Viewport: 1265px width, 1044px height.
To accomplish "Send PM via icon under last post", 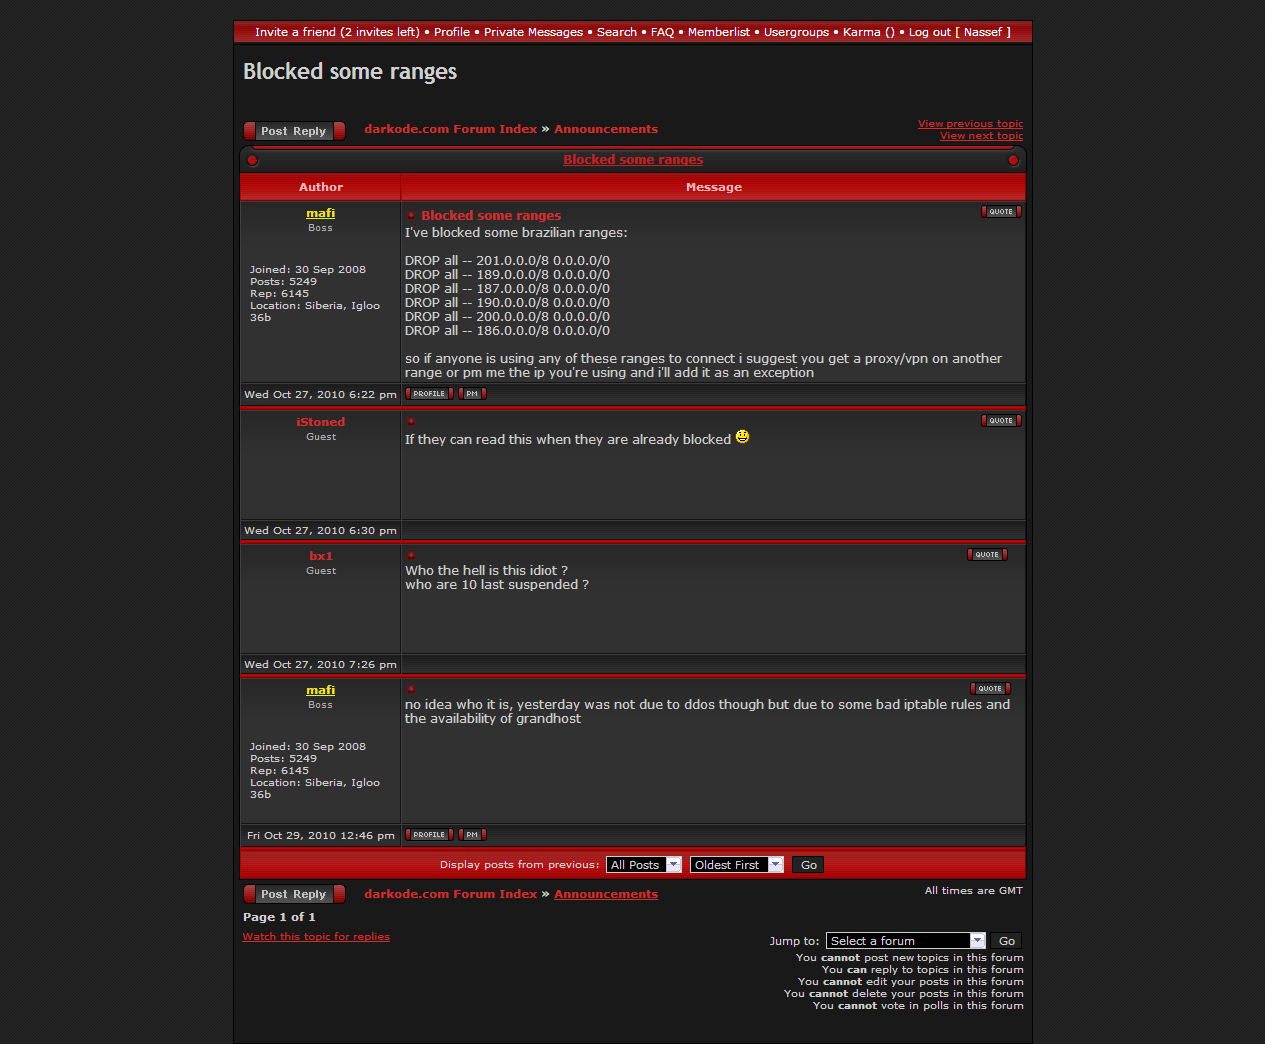I will pyautogui.click(x=472, y=835).
